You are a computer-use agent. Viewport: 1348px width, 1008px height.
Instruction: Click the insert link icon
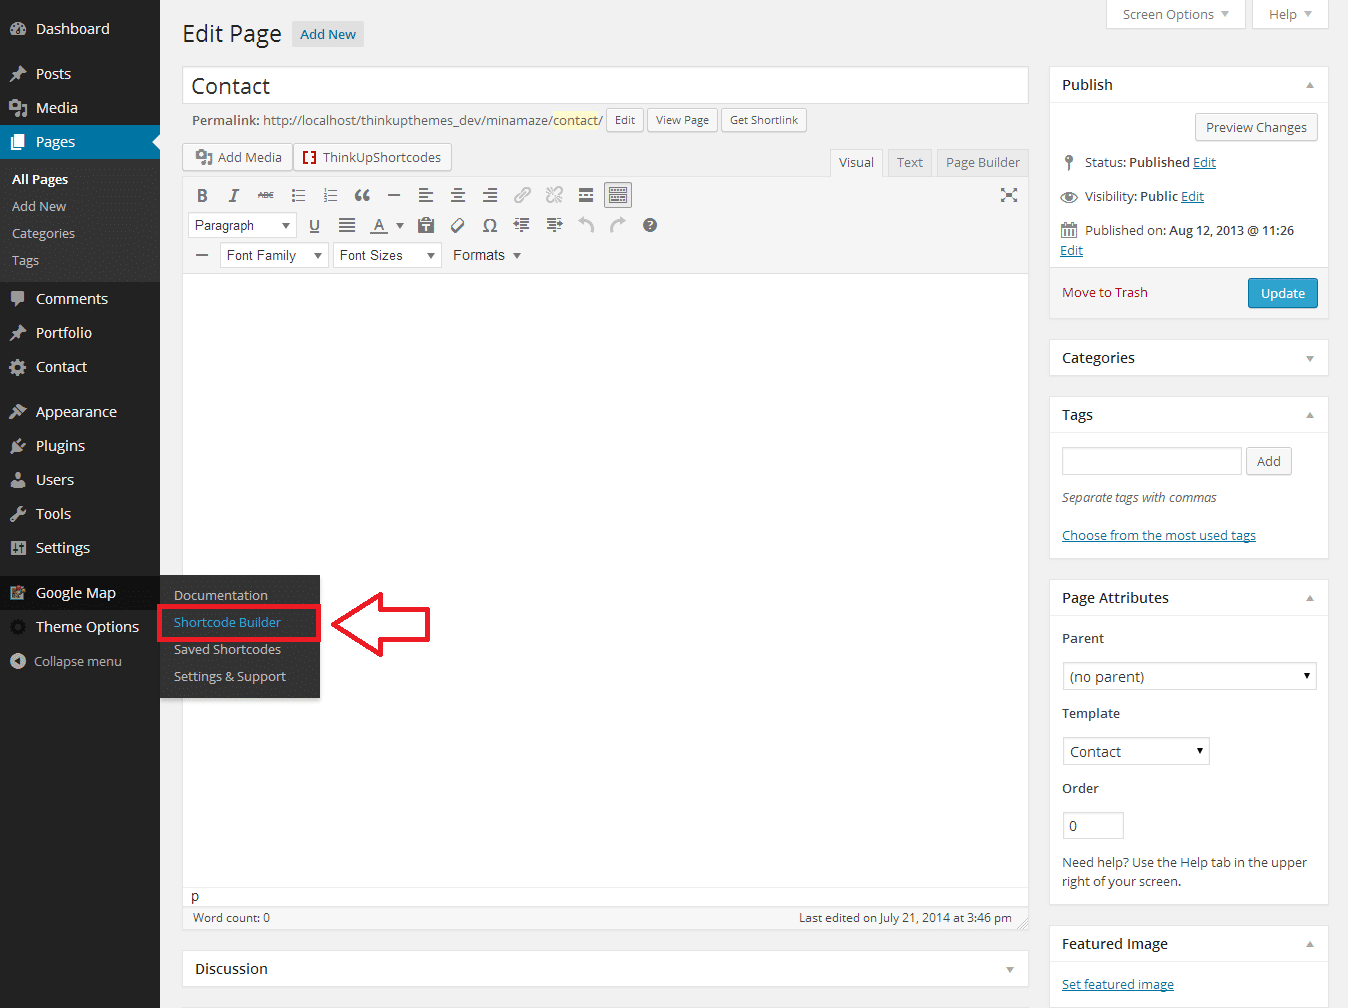pos(522,196)
